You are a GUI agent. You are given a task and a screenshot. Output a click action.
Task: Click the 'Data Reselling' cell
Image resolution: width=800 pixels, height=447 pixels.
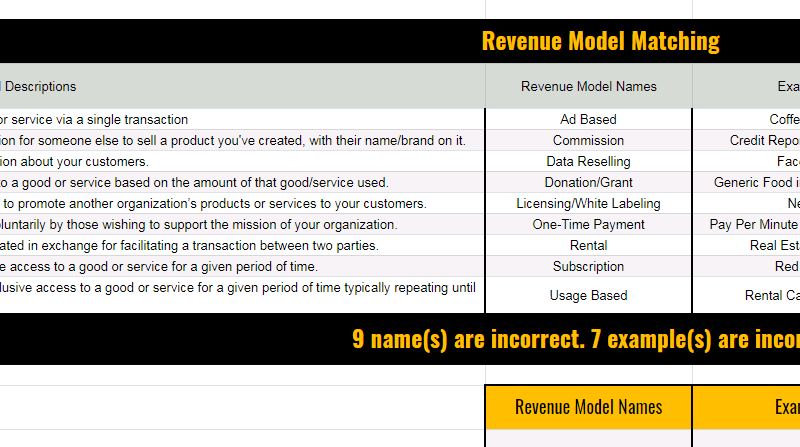point(588,161)
